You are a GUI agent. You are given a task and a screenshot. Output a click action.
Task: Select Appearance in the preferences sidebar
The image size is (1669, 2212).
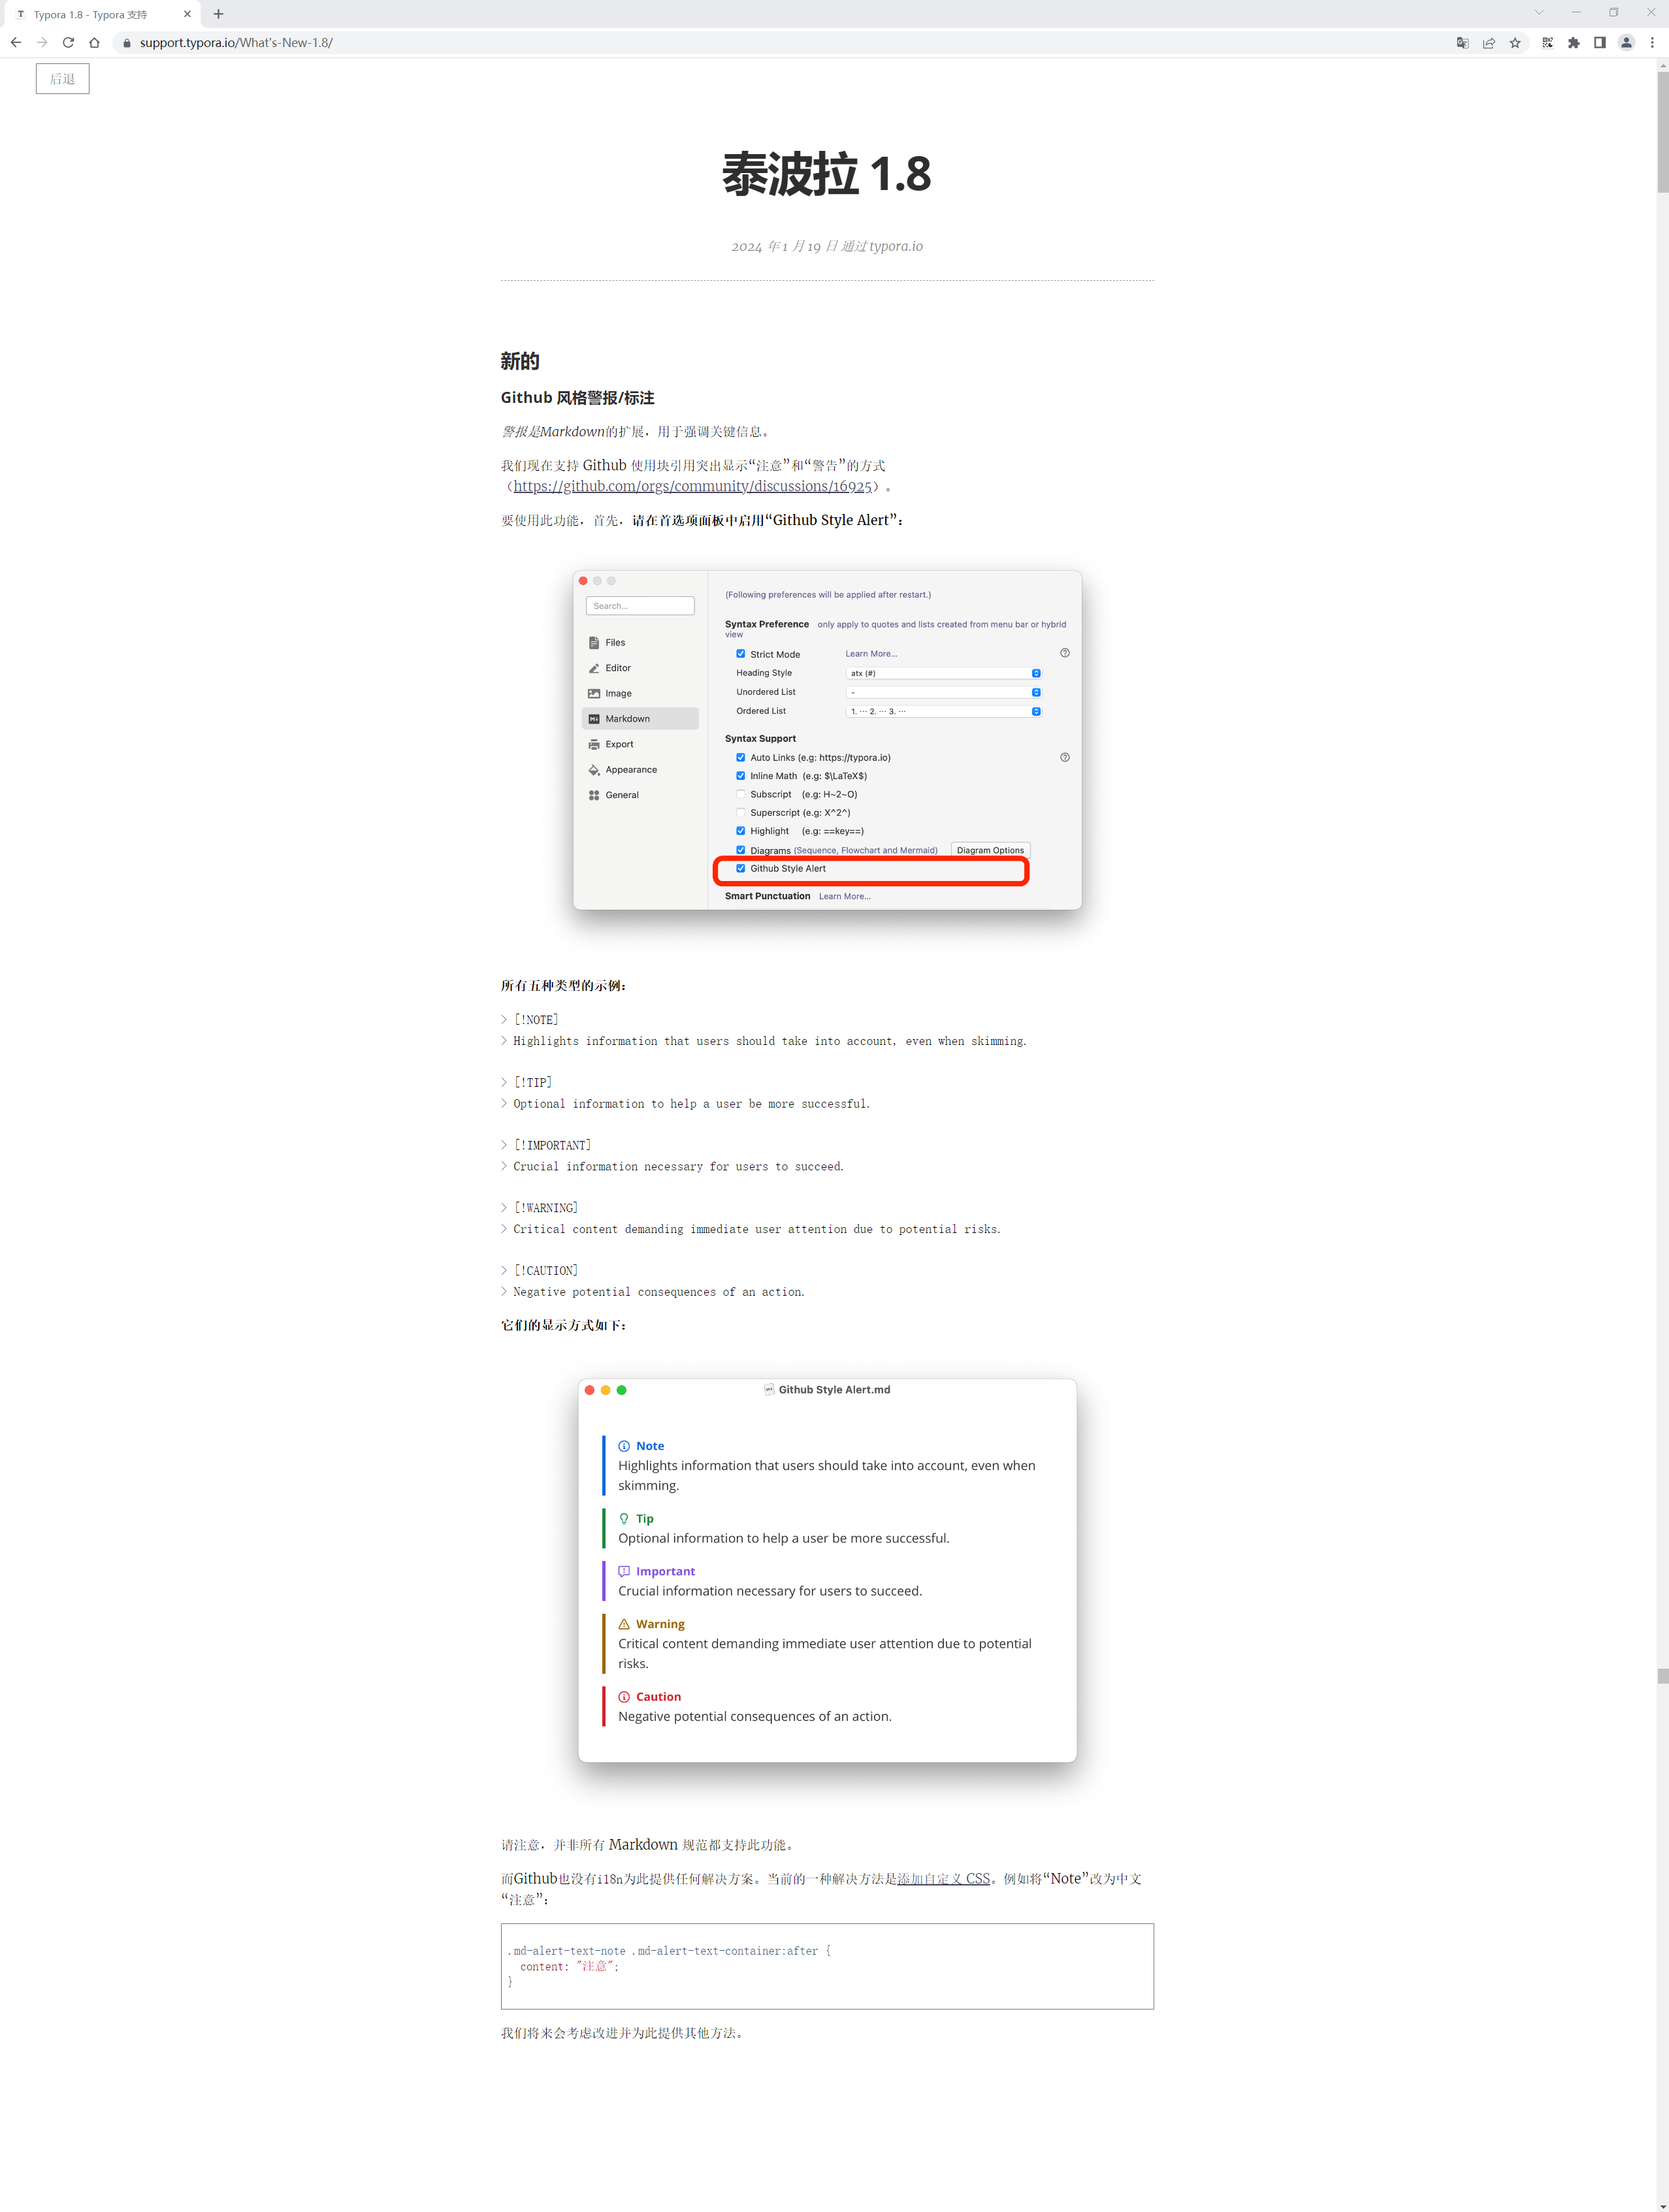tap(640, 770)
